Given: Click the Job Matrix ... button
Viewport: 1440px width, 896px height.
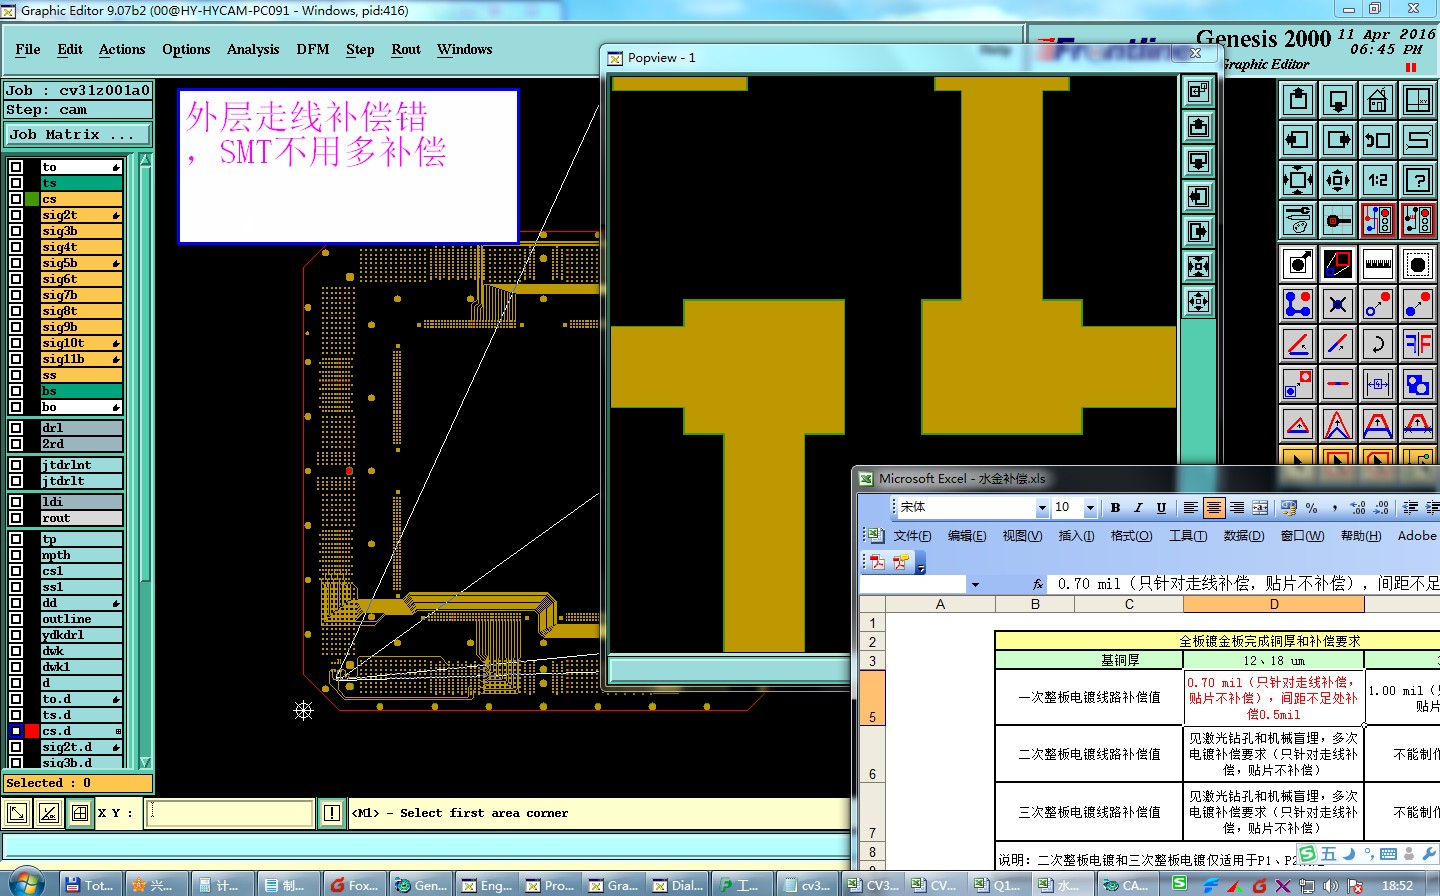Looking at the screenshot, I should click(x=78, y=134).
